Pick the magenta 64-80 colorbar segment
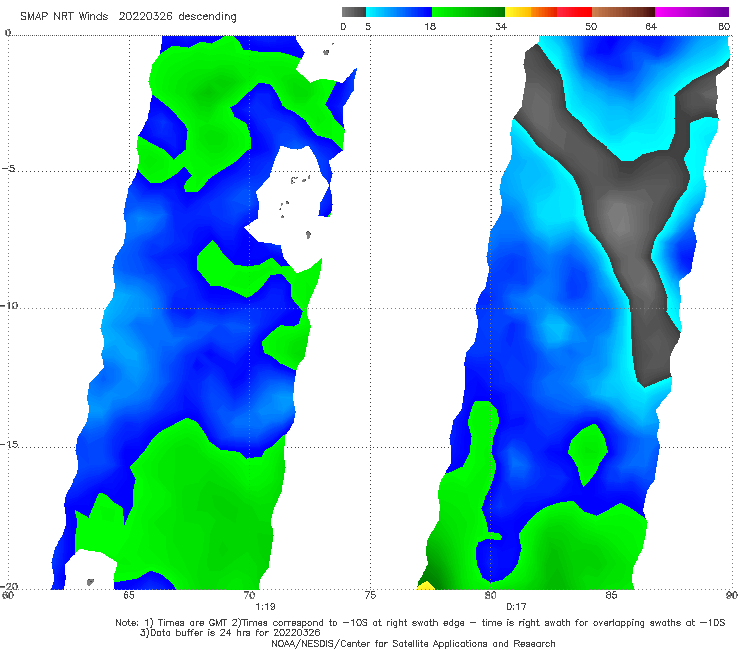 click(x=692, y=12)
